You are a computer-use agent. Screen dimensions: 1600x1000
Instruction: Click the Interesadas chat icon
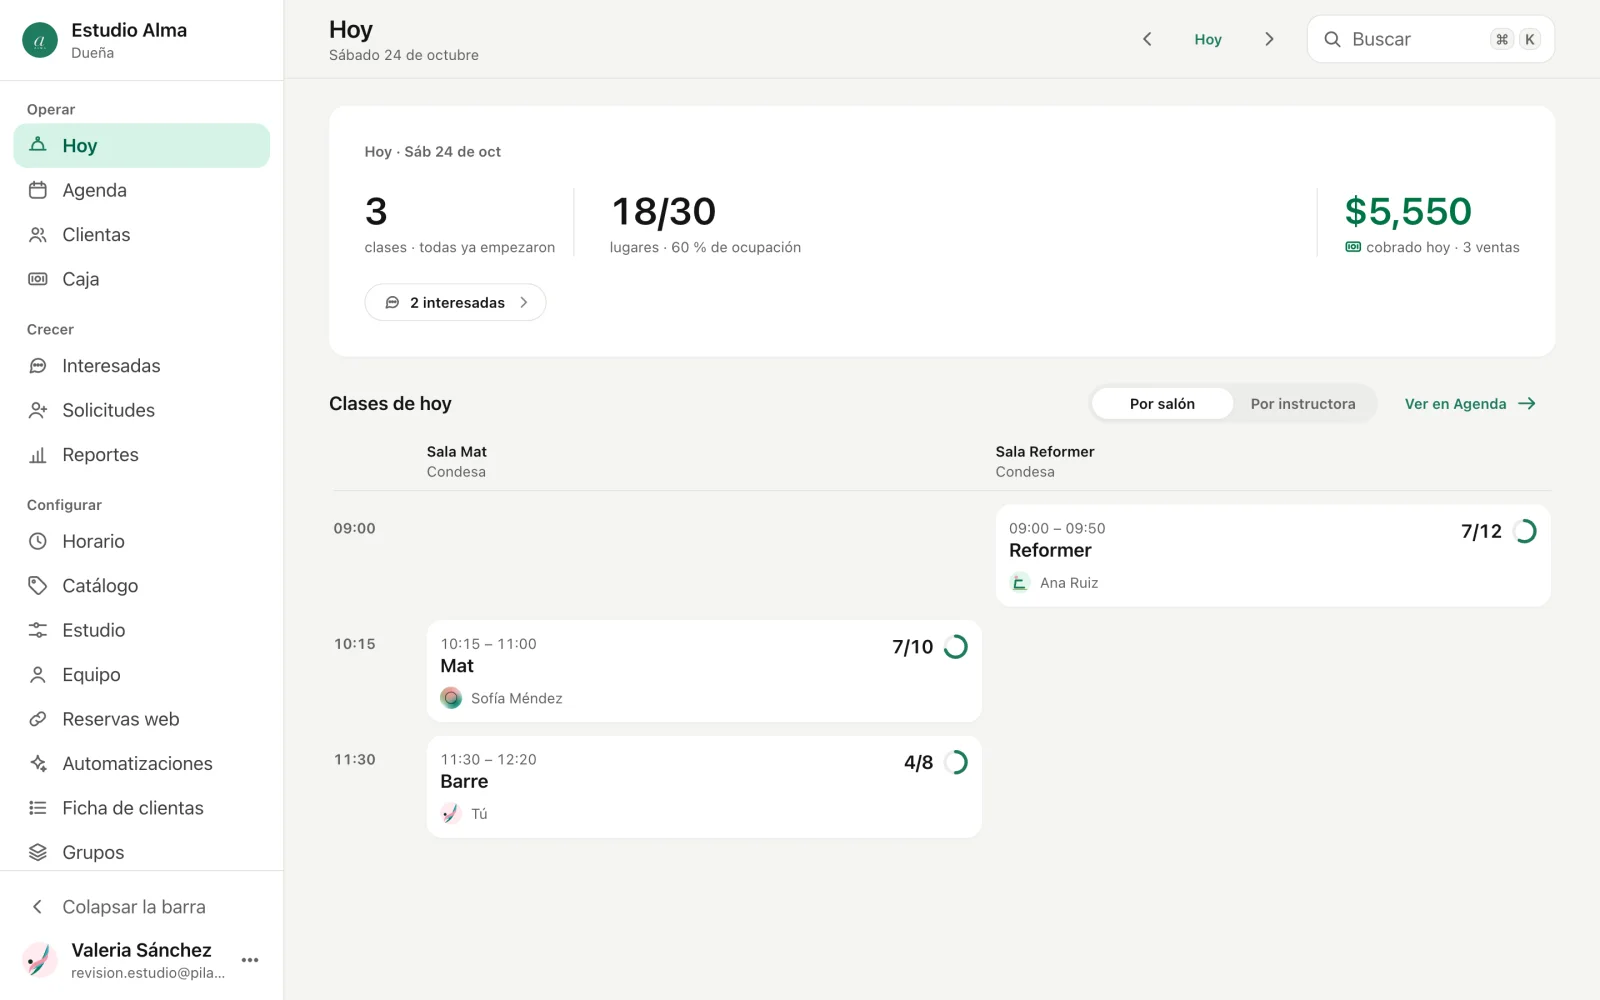point(38,366)
